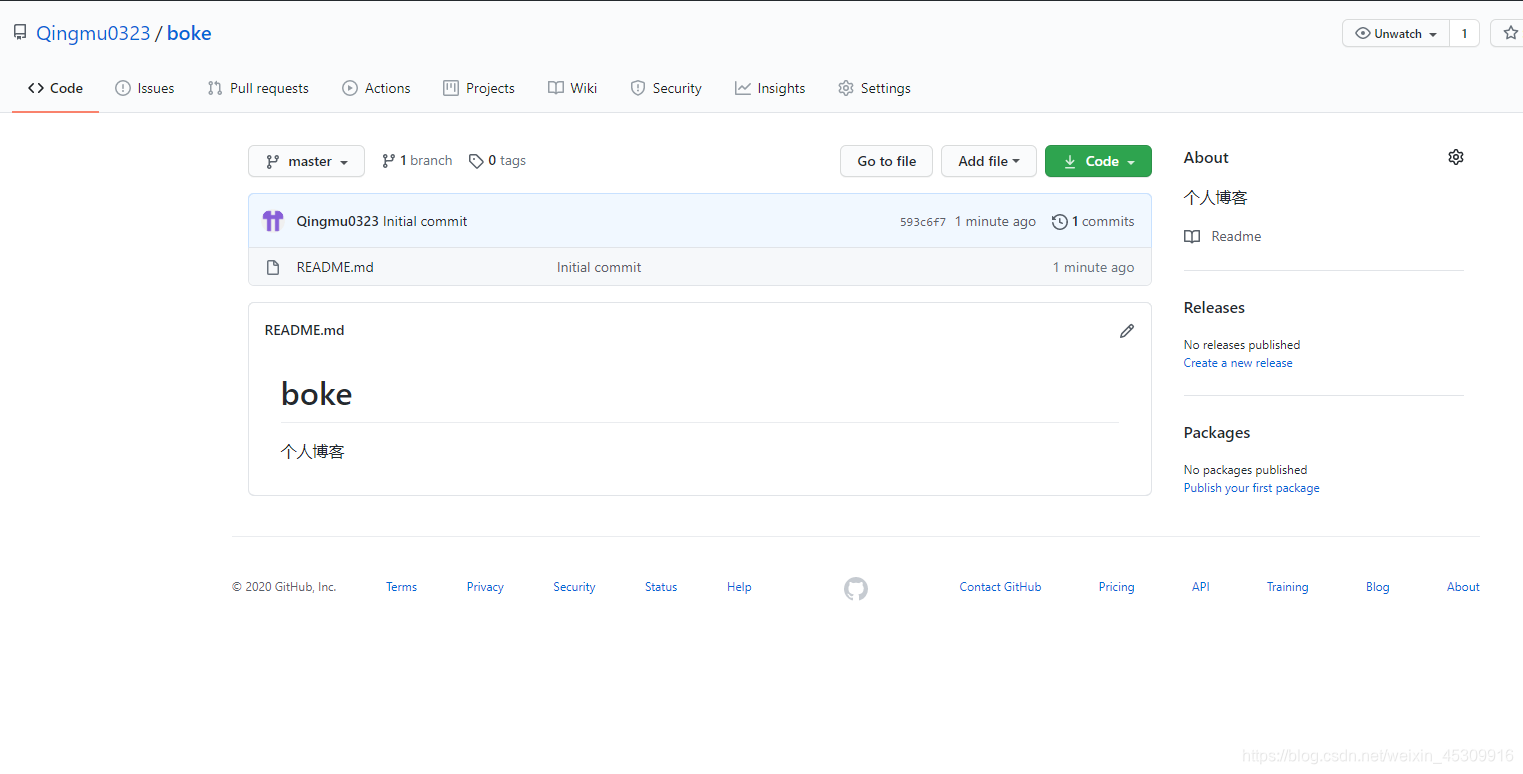Open Qingmu0323 owner link in header
The image size is (1523, 774).
93,33
